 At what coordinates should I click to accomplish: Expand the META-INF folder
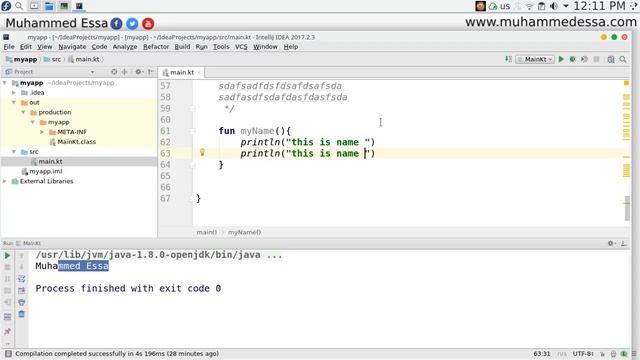click(x=42, y=132)
